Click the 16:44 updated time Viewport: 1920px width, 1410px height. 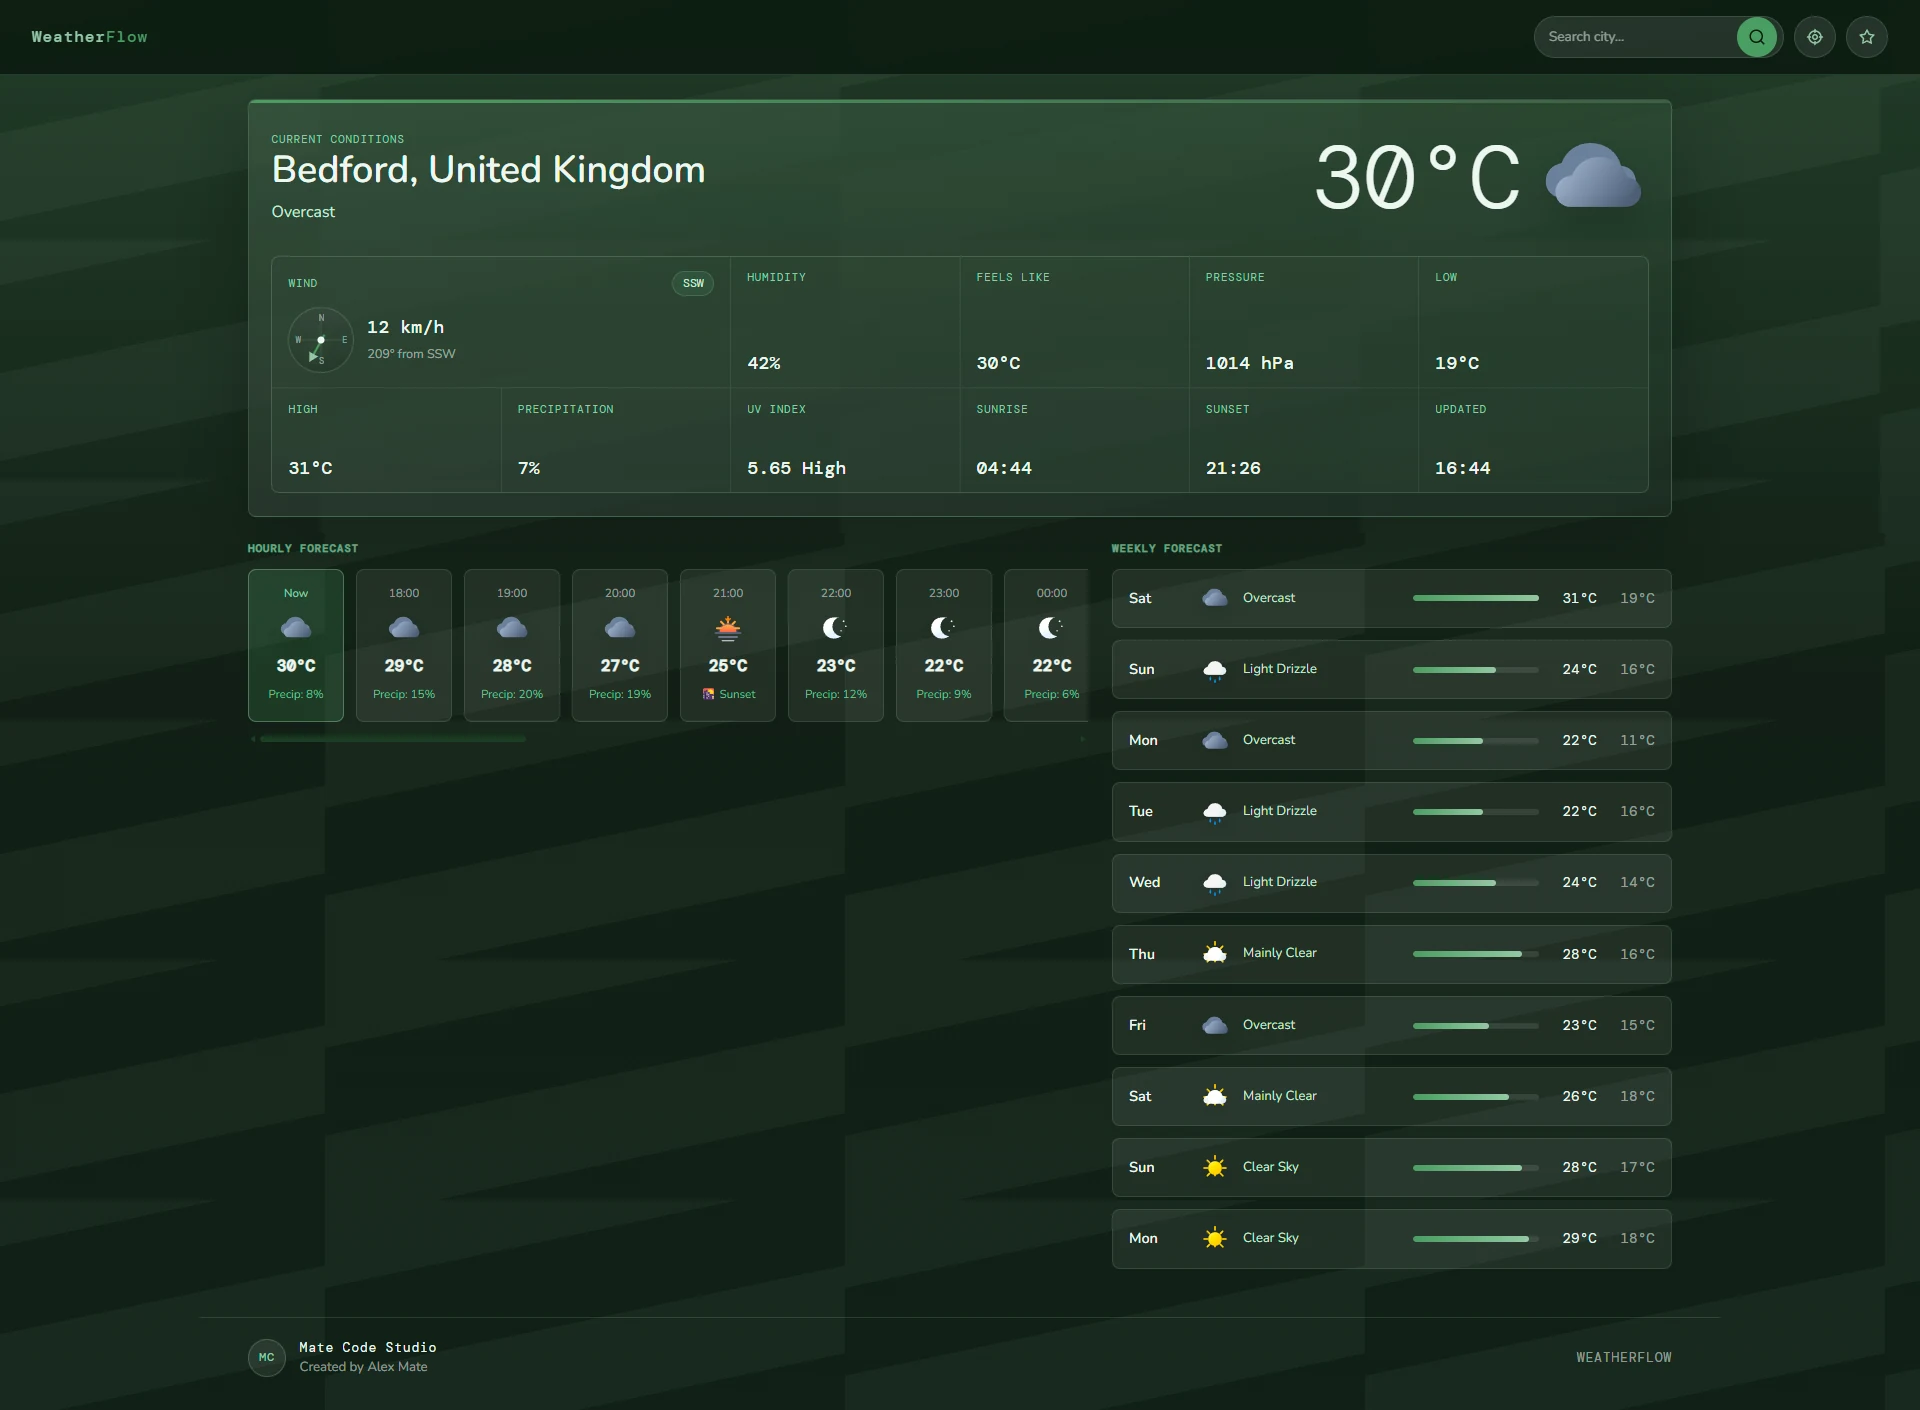[x=1462, y=468]
